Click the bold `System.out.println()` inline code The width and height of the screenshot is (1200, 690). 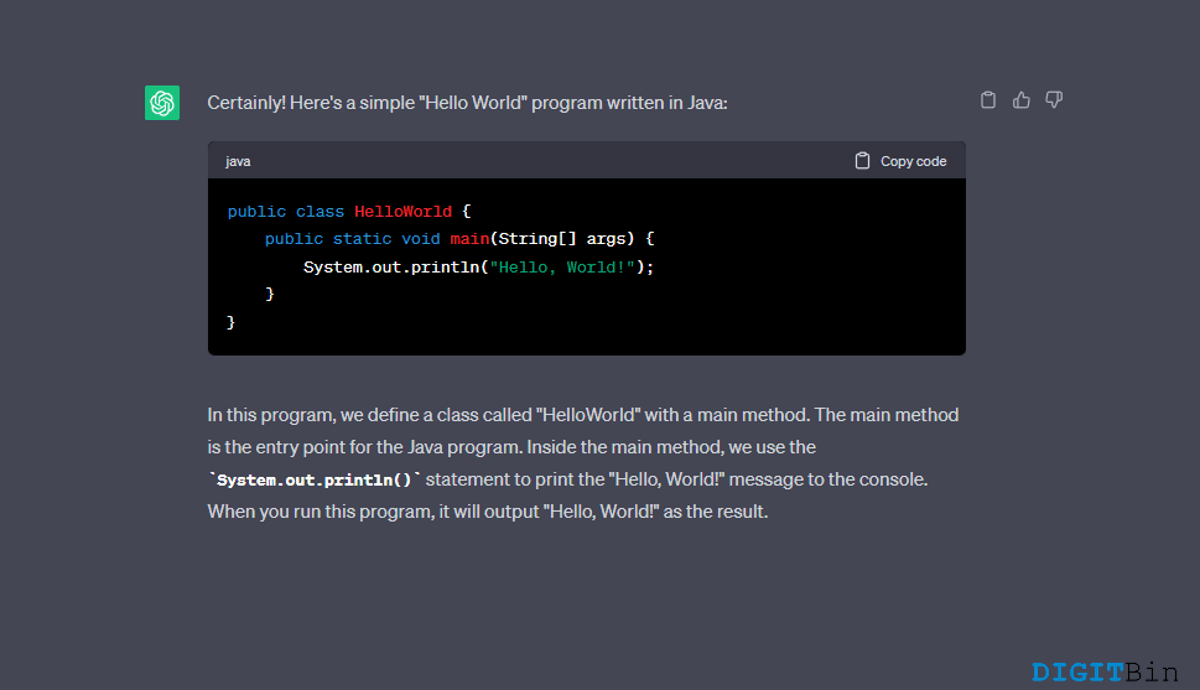pos(316,480)
